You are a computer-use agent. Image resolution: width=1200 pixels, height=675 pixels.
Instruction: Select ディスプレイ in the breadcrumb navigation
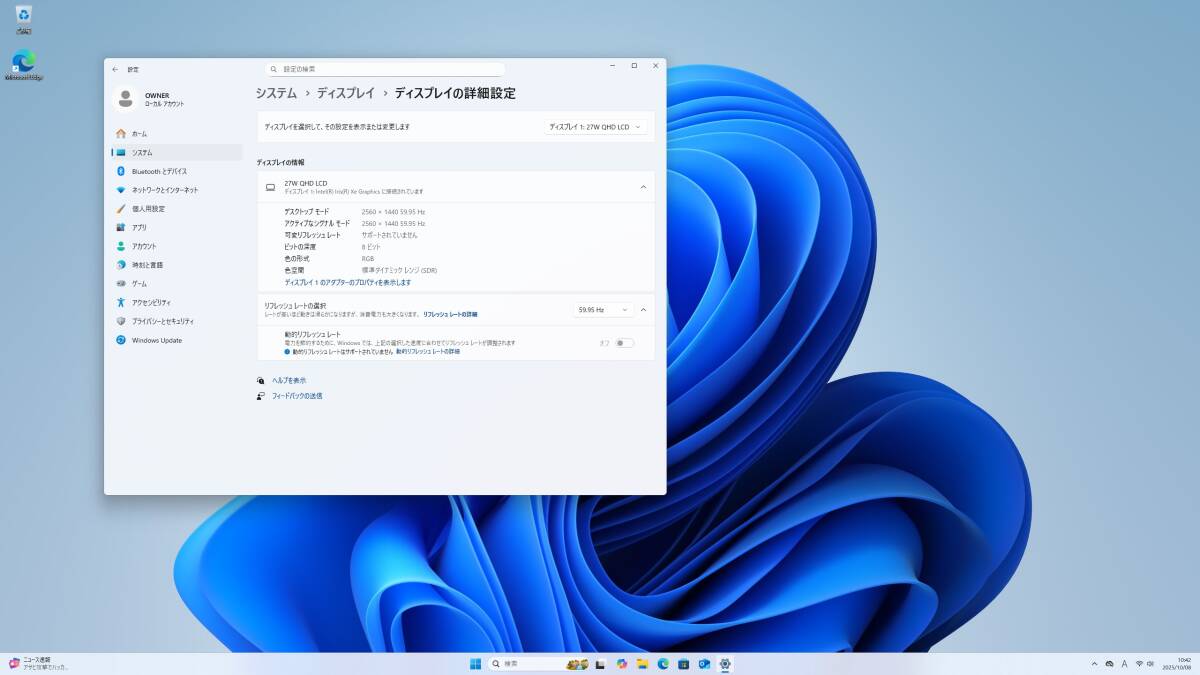coord(345,92)
